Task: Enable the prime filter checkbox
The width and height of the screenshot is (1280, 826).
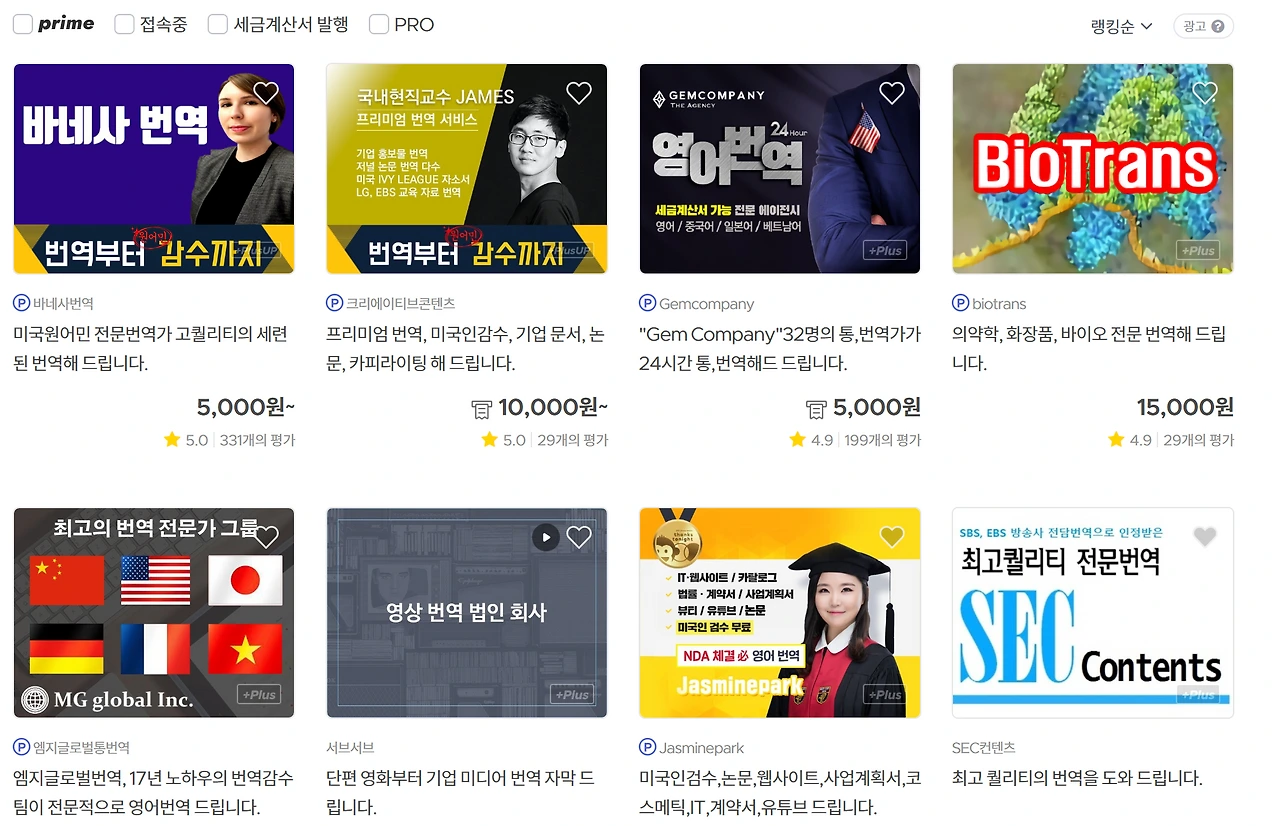Action: coord(23,24)
